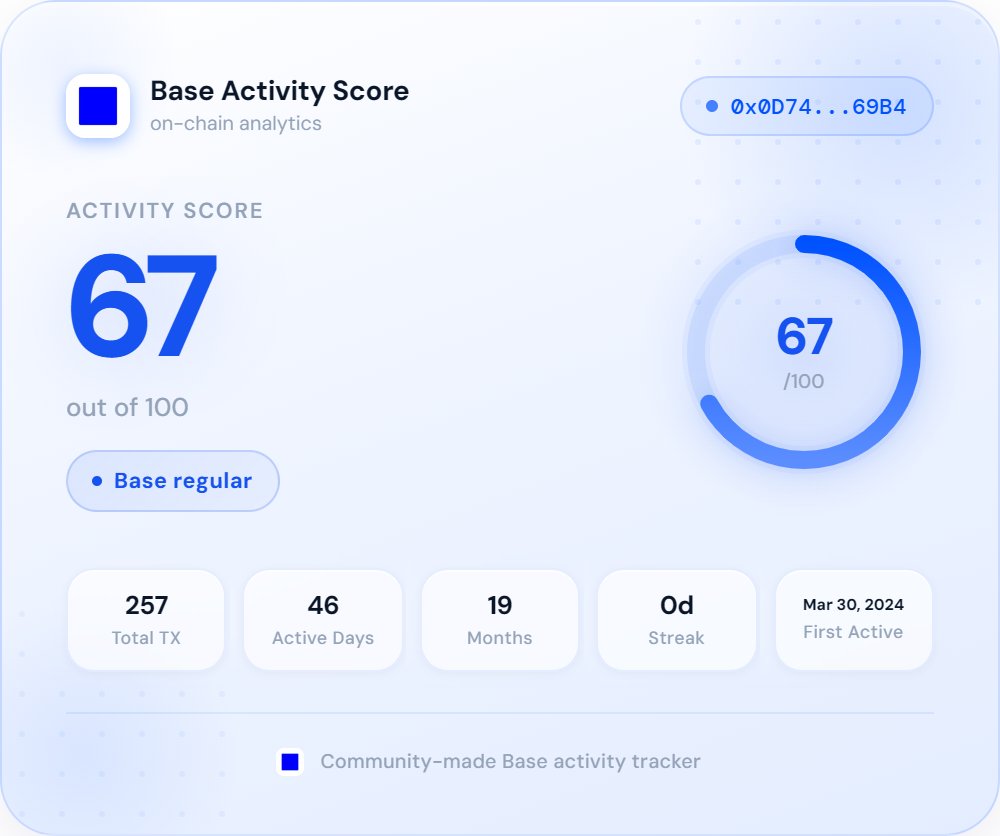Viewport: 1000px width, 836px height.
Task: Click the Base regular badge
Action: (173, 481)
